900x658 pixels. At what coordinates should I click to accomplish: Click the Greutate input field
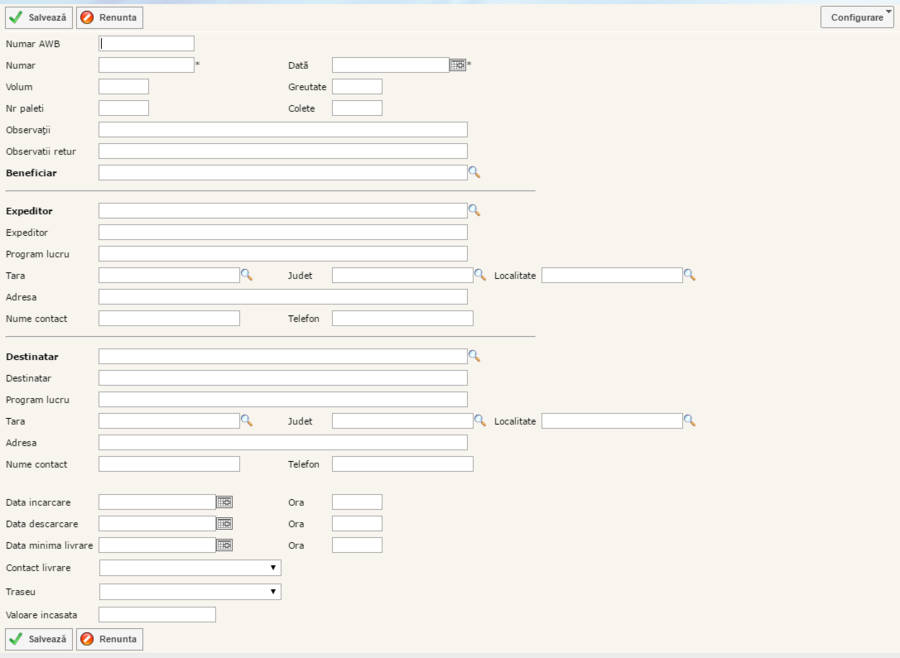[x=357, y=87]
